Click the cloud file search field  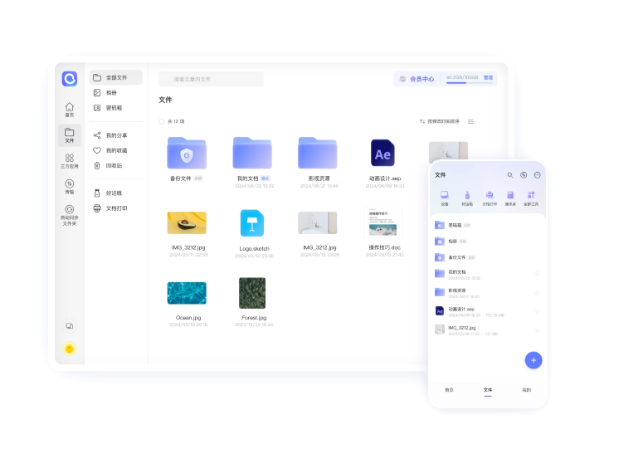211,78
